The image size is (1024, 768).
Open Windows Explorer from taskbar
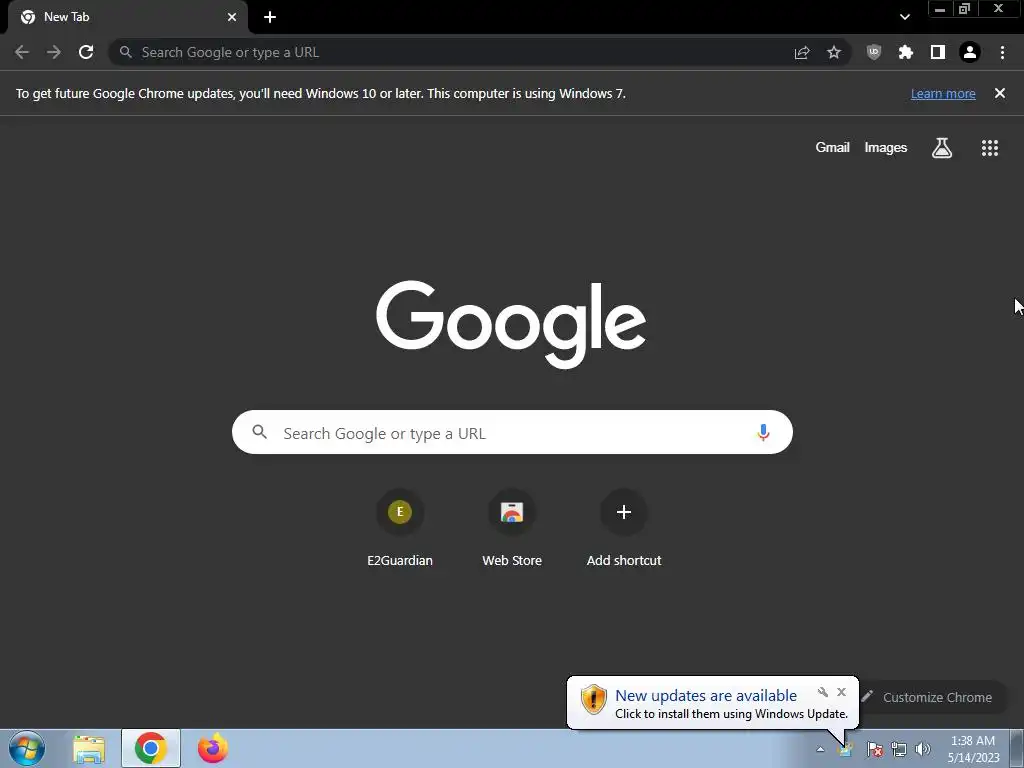pos(89,749)
